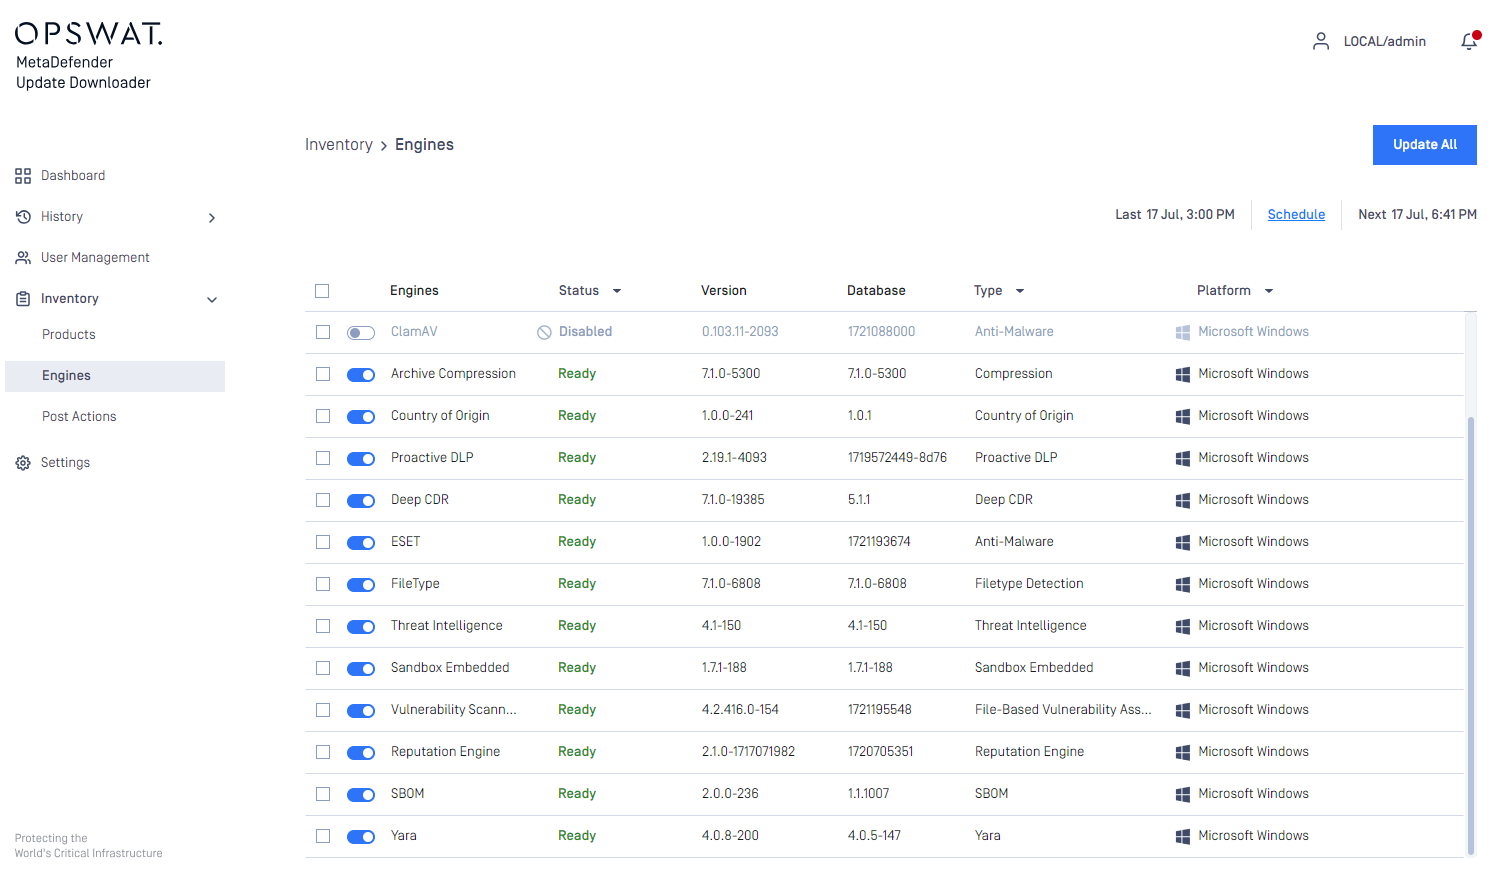Viewport: 1502px width, 873px height.
Task: Open the Type column filter dropdown
Action: (1020, 291)
